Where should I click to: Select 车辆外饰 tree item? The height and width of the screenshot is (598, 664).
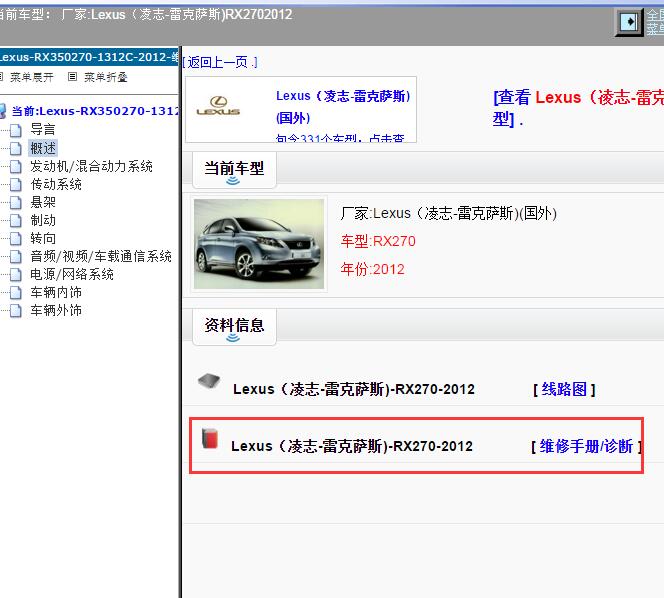coord(55,310)
